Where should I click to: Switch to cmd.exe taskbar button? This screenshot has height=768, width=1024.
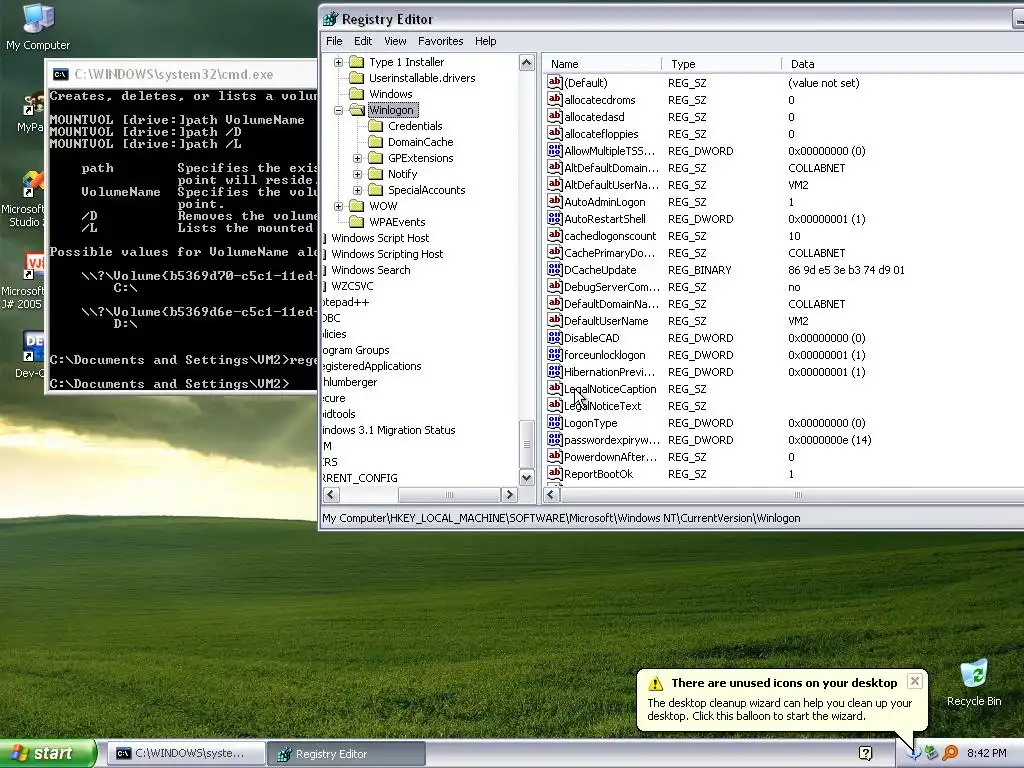186,753
